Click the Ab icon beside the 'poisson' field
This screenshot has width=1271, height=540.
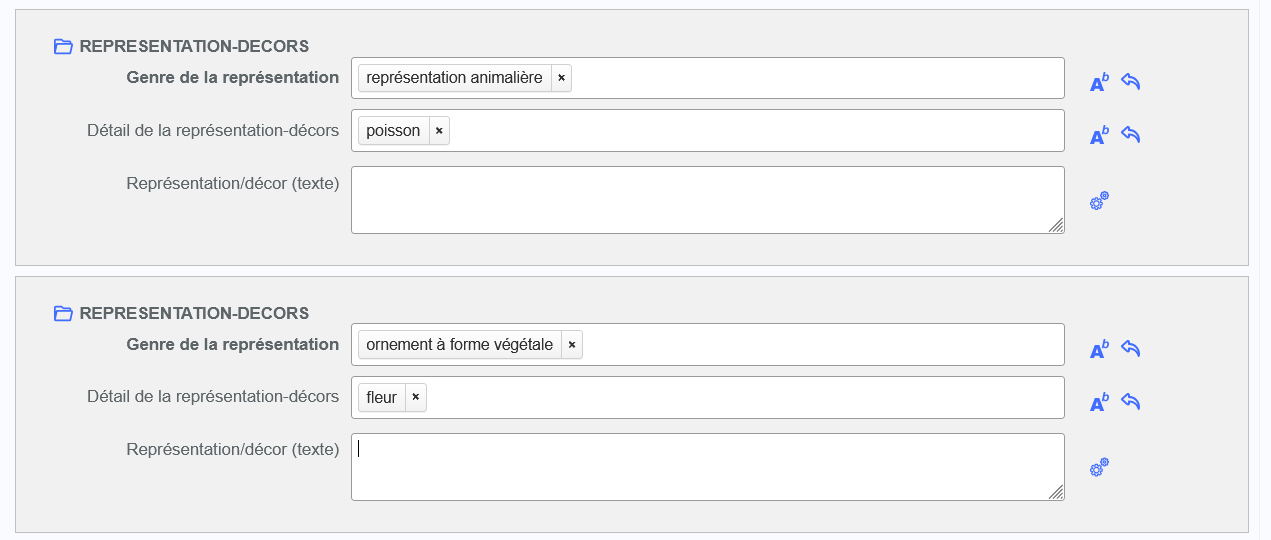1099,136
